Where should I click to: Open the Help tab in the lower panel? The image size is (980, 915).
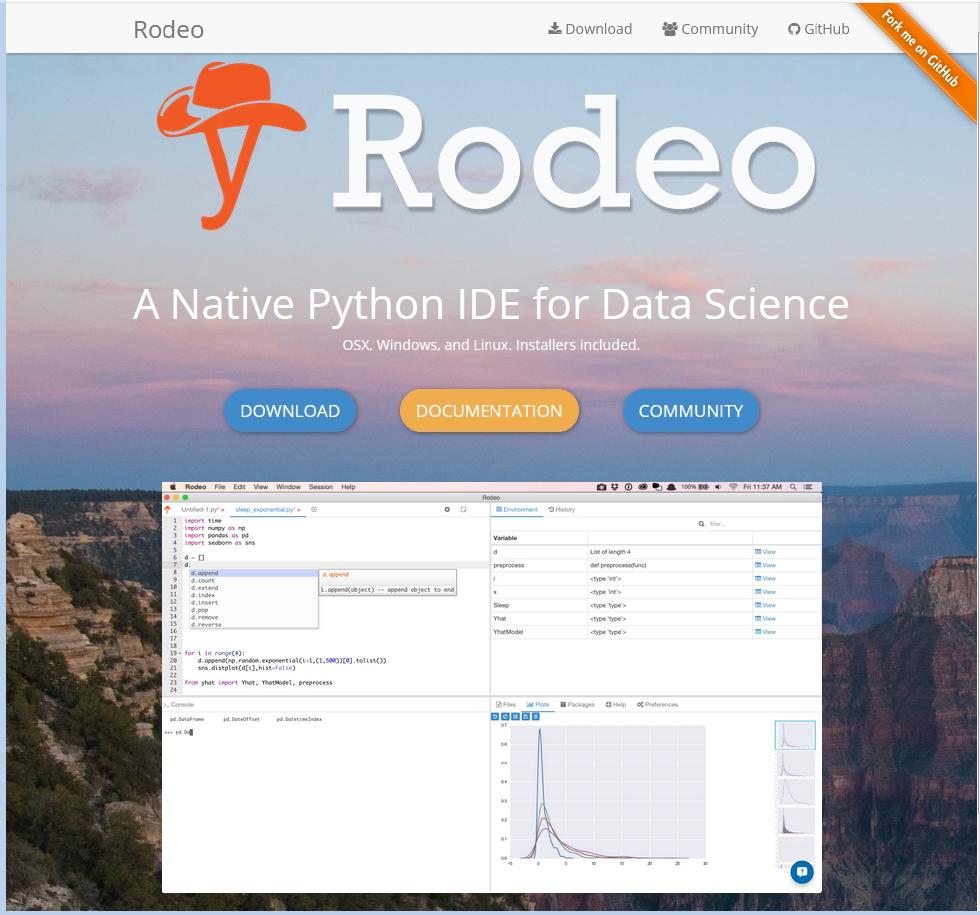(x=616, y=704)
